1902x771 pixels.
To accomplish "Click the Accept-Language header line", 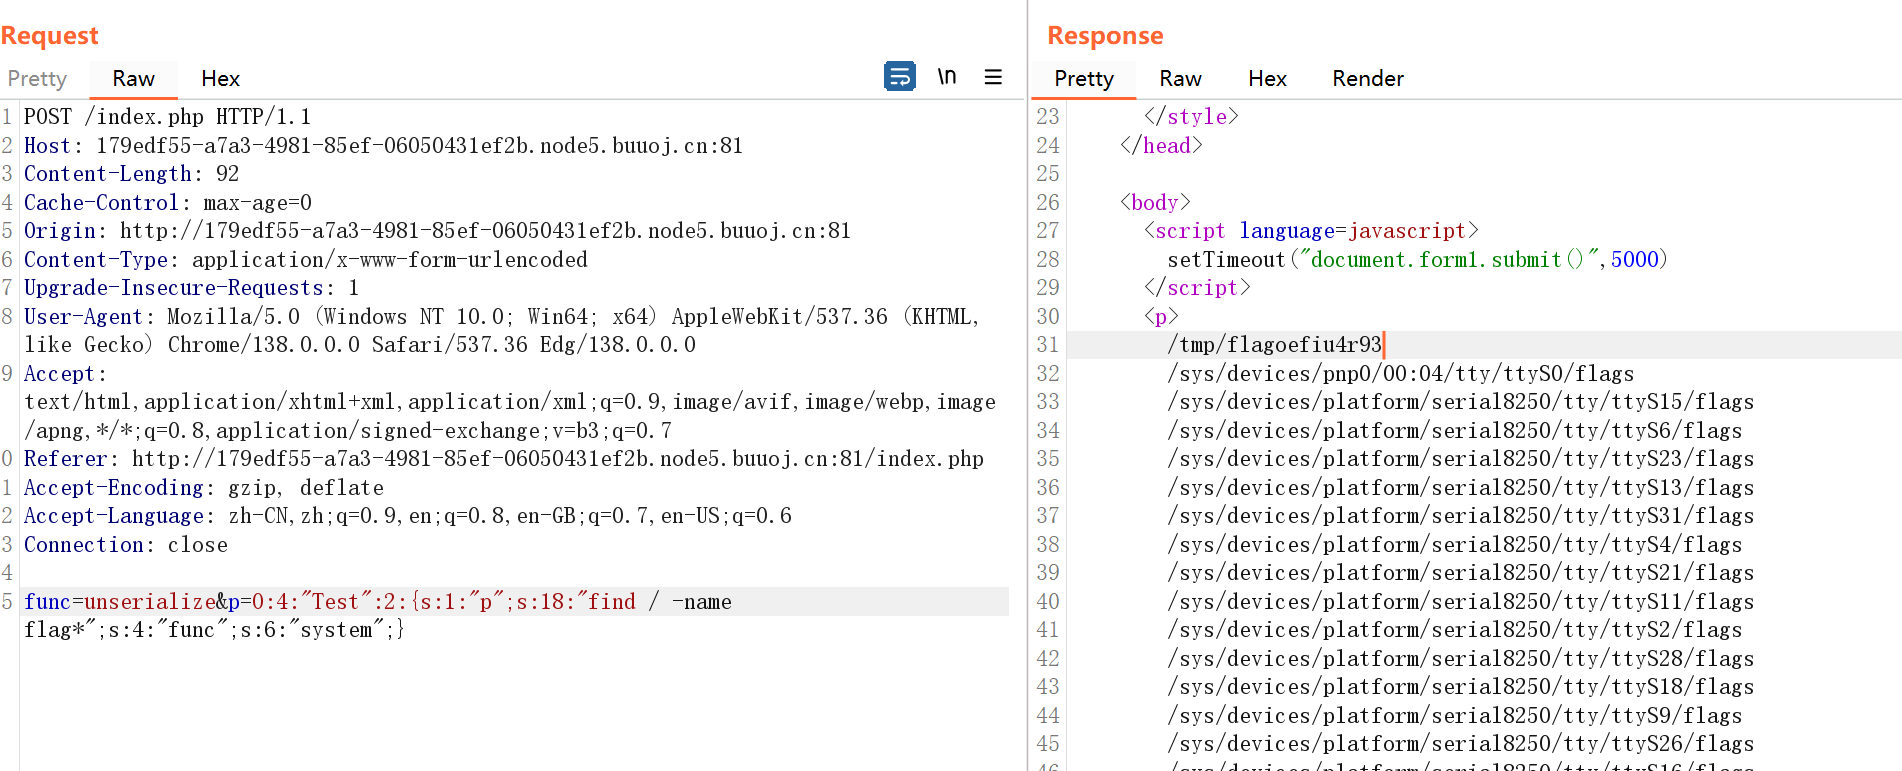I will tap(408, 516).
